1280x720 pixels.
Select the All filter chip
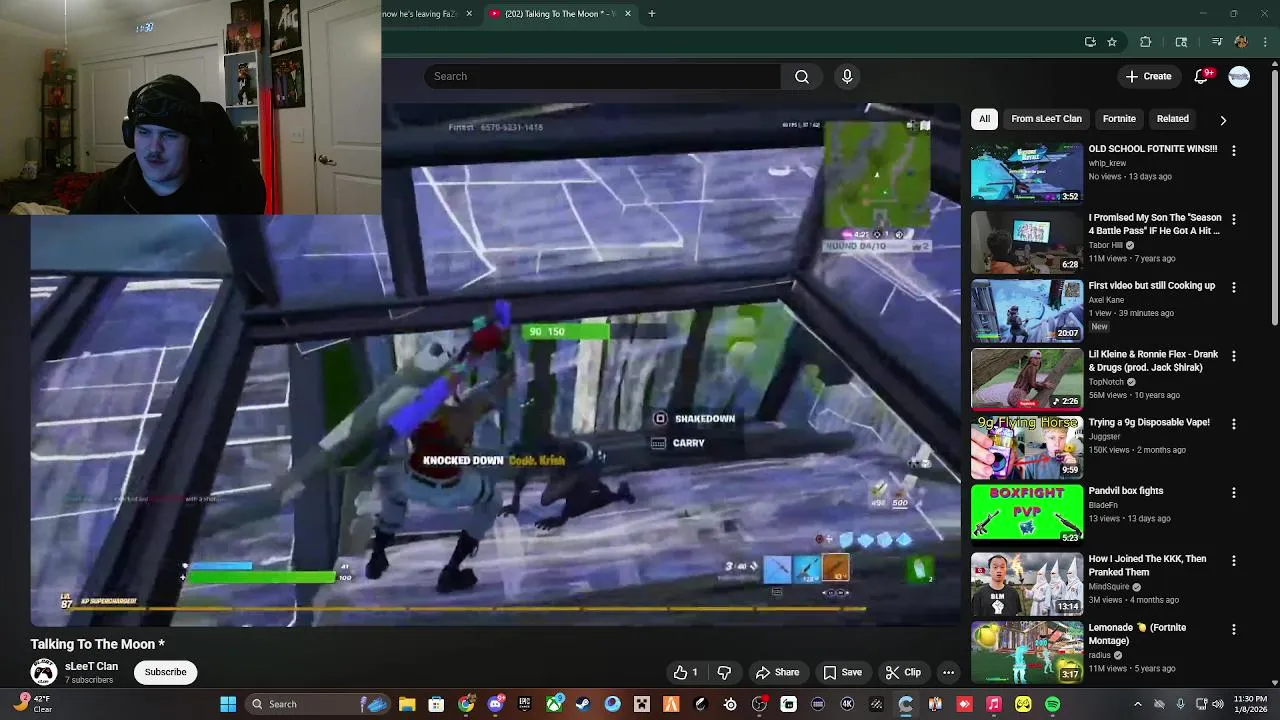coord(984,119)
